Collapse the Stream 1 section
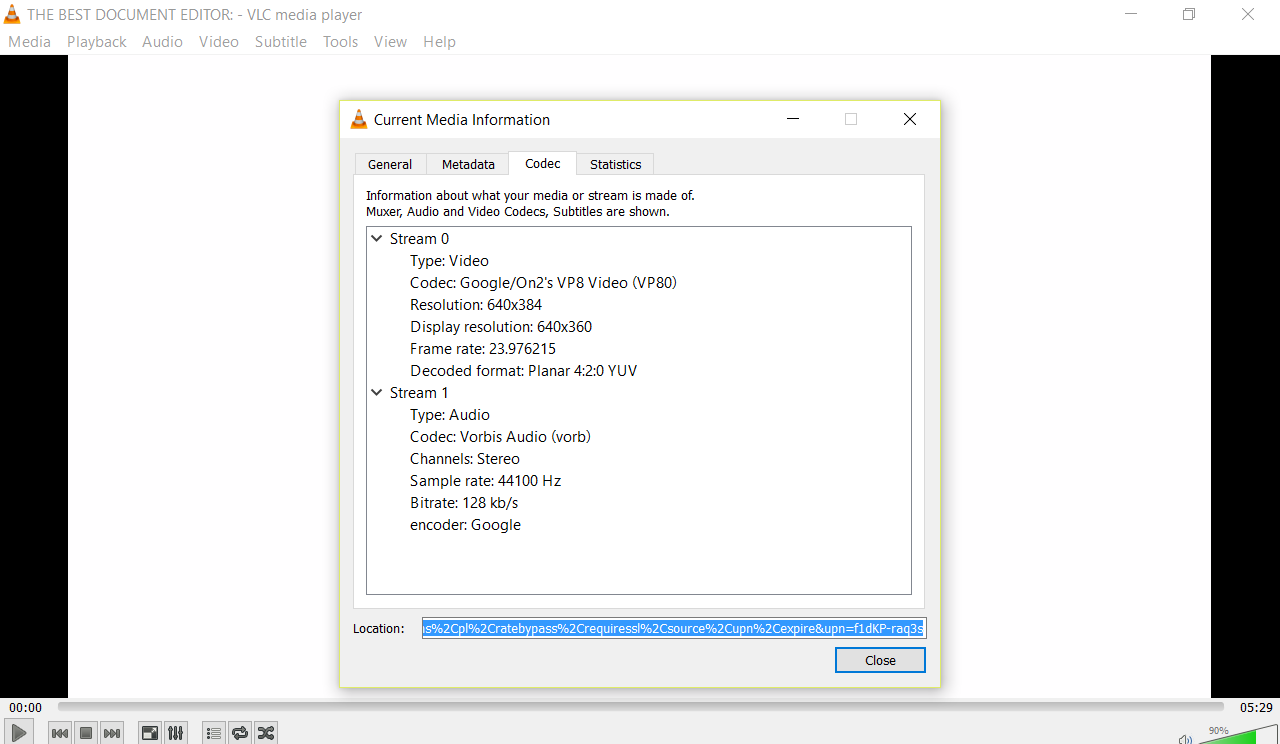The image size is (1280, 744). tap(377, 392)
